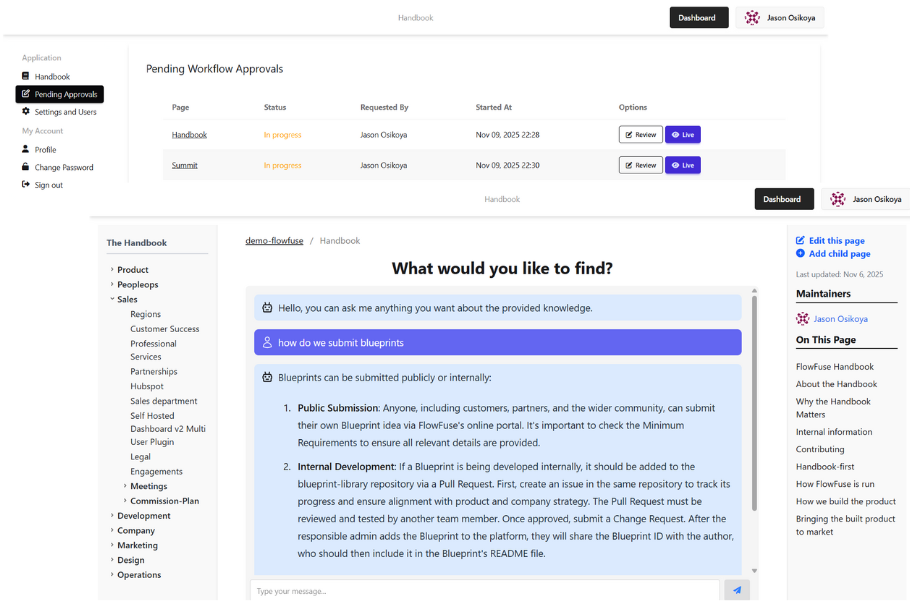Click the Type your message input field
Viewport: 910px width, 606px height.
(x=484, y=591)
